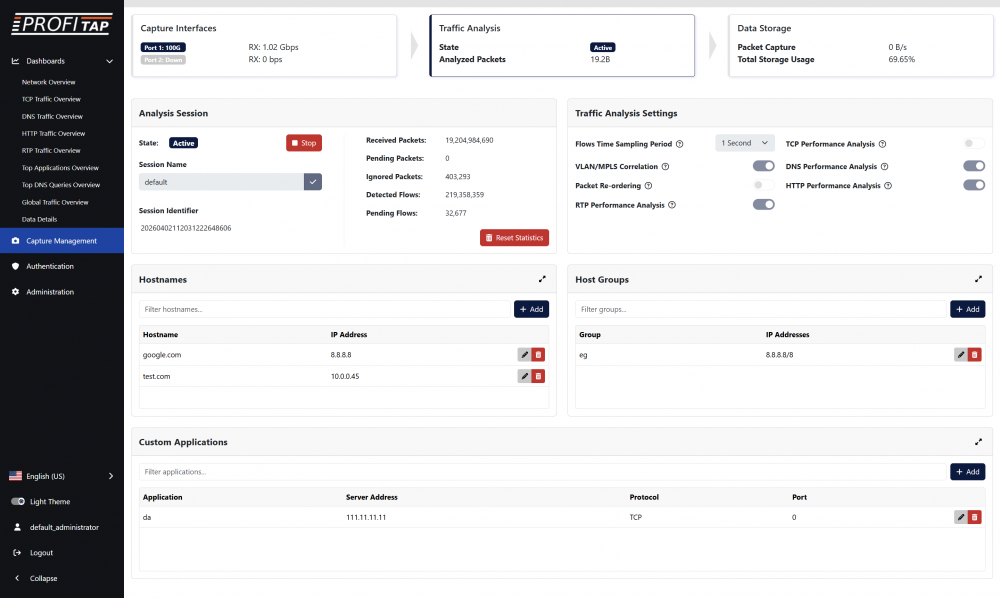1000x598 pixels.
Task: Confirm session name with checkmark button
Action: 313,182
